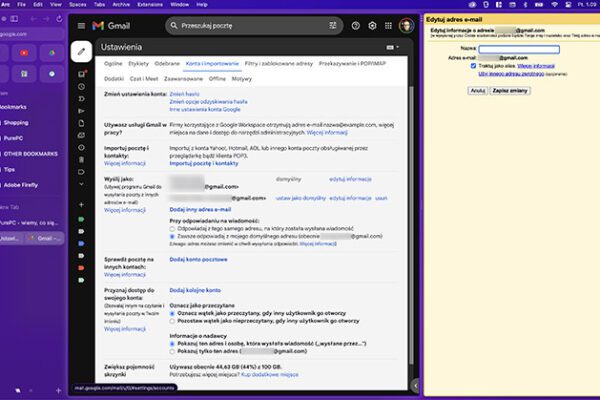Click the 'Zapisz zmiany' button
Viewport: 600px width, 400px height.
510,91
